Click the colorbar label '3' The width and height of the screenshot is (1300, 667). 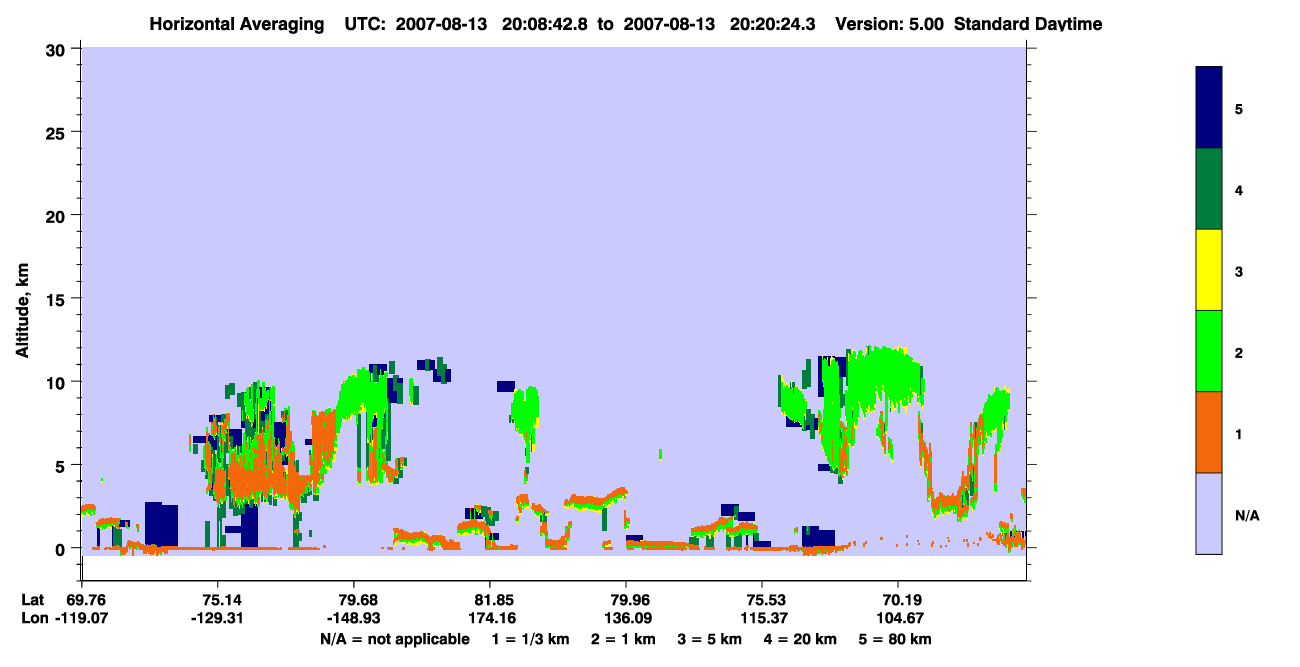pyautogui.click(x=1239, y=270)
